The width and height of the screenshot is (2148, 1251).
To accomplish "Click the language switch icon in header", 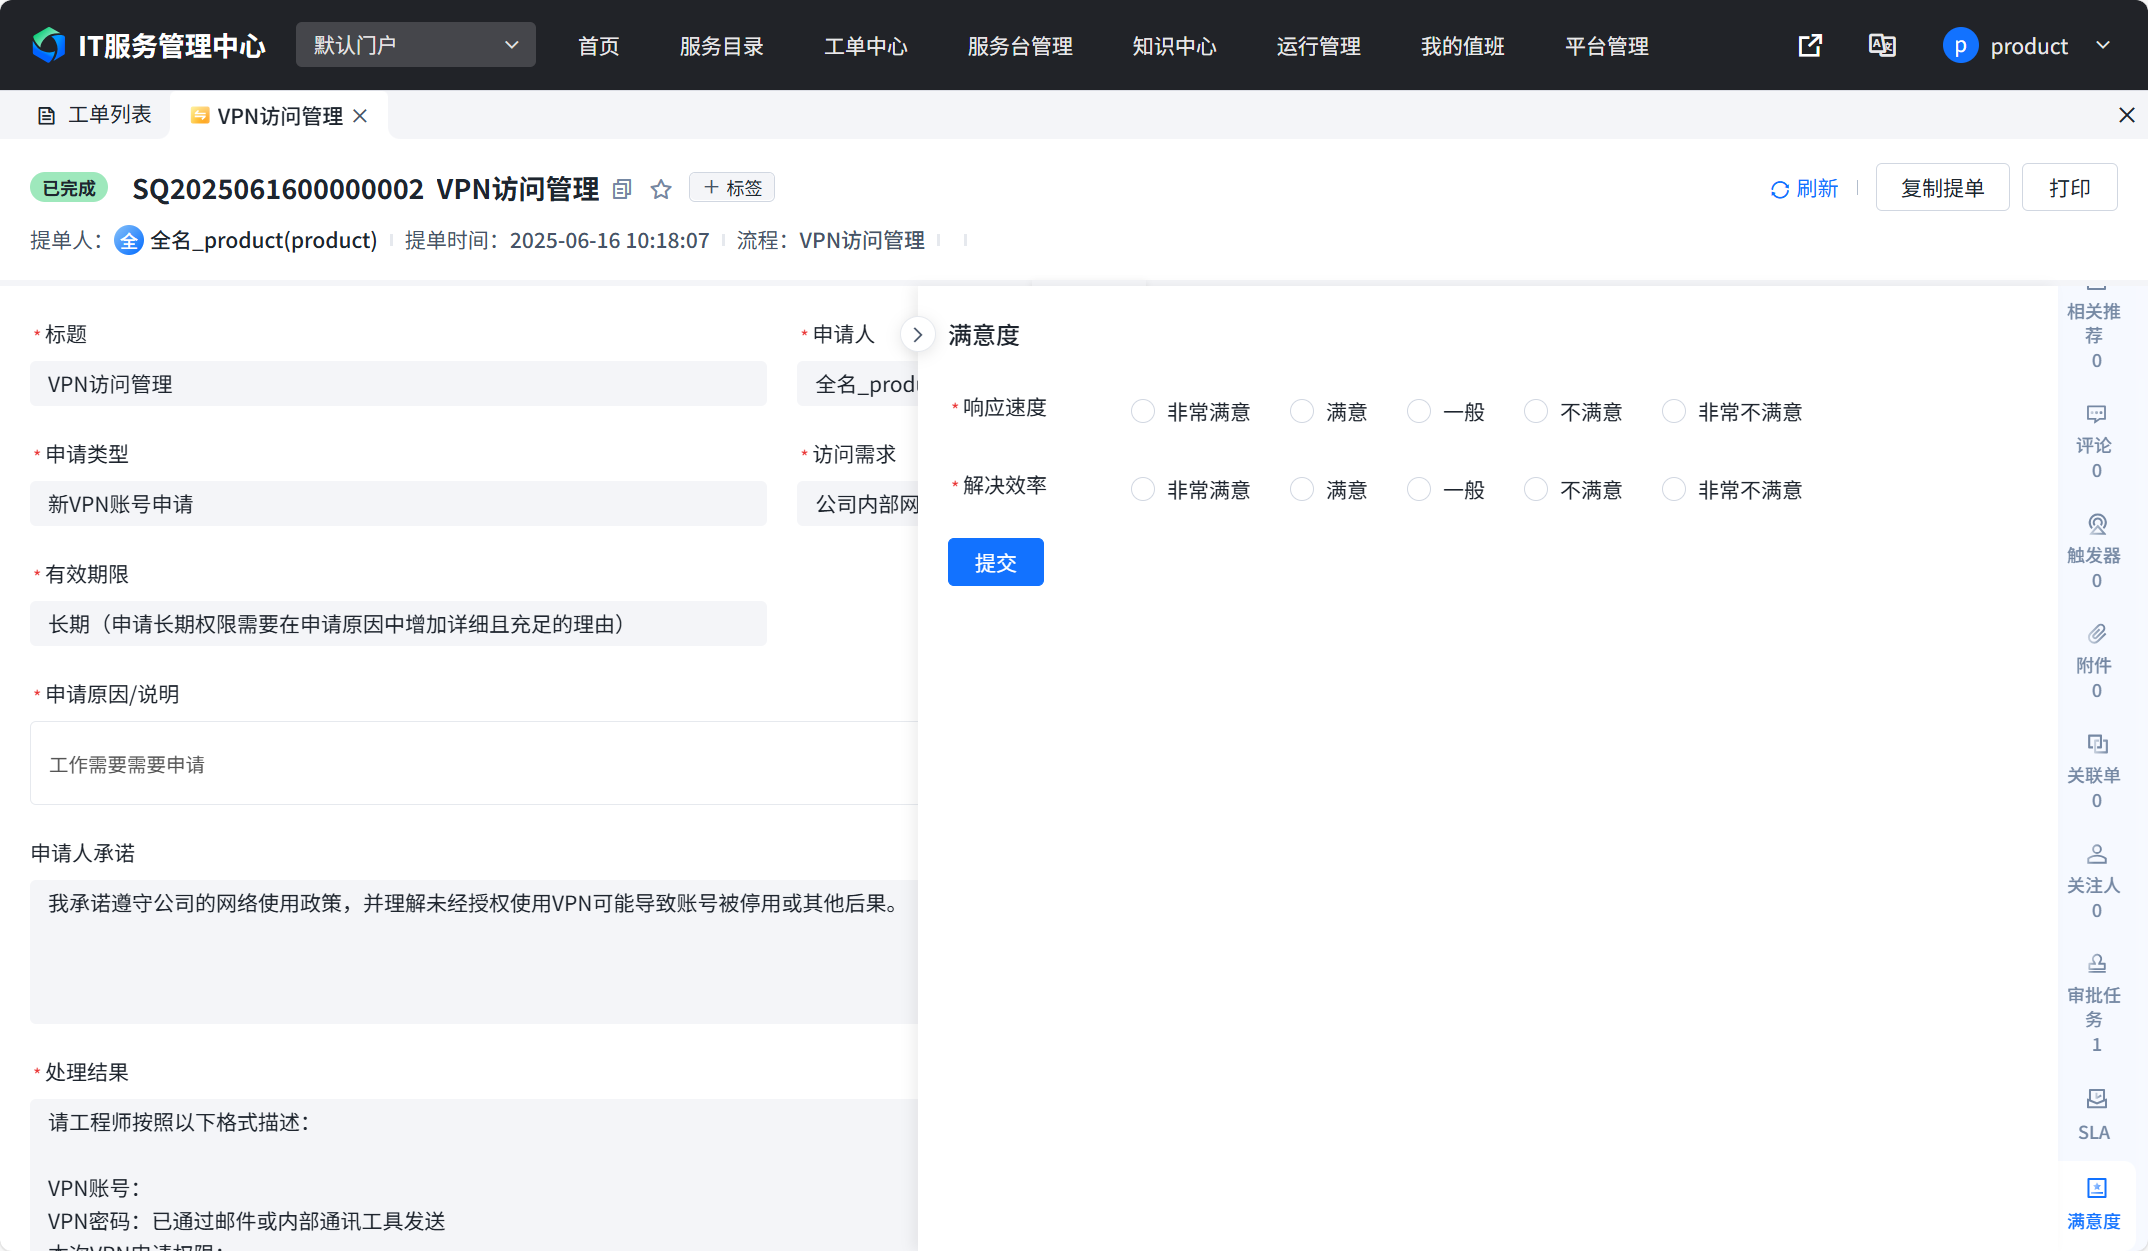I will 1882,46.
